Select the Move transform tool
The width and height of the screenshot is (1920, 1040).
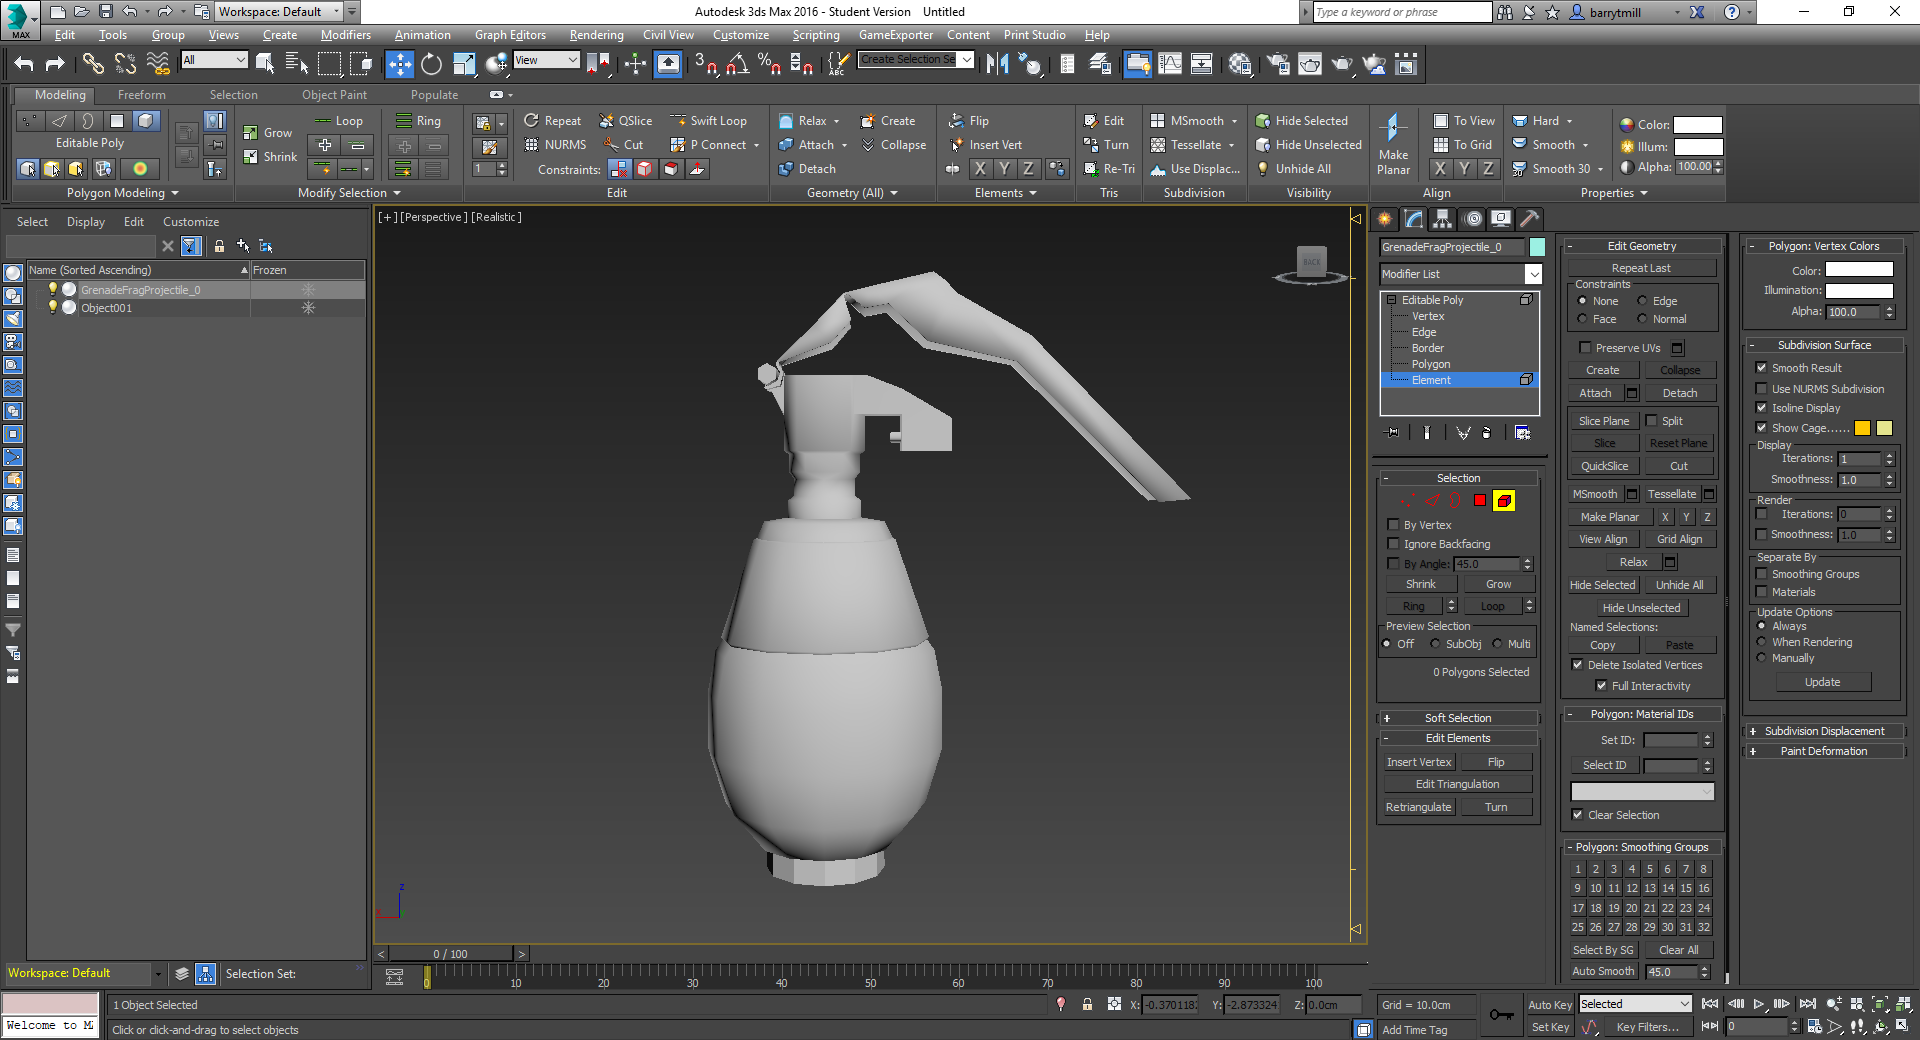(x=399, y=64)
